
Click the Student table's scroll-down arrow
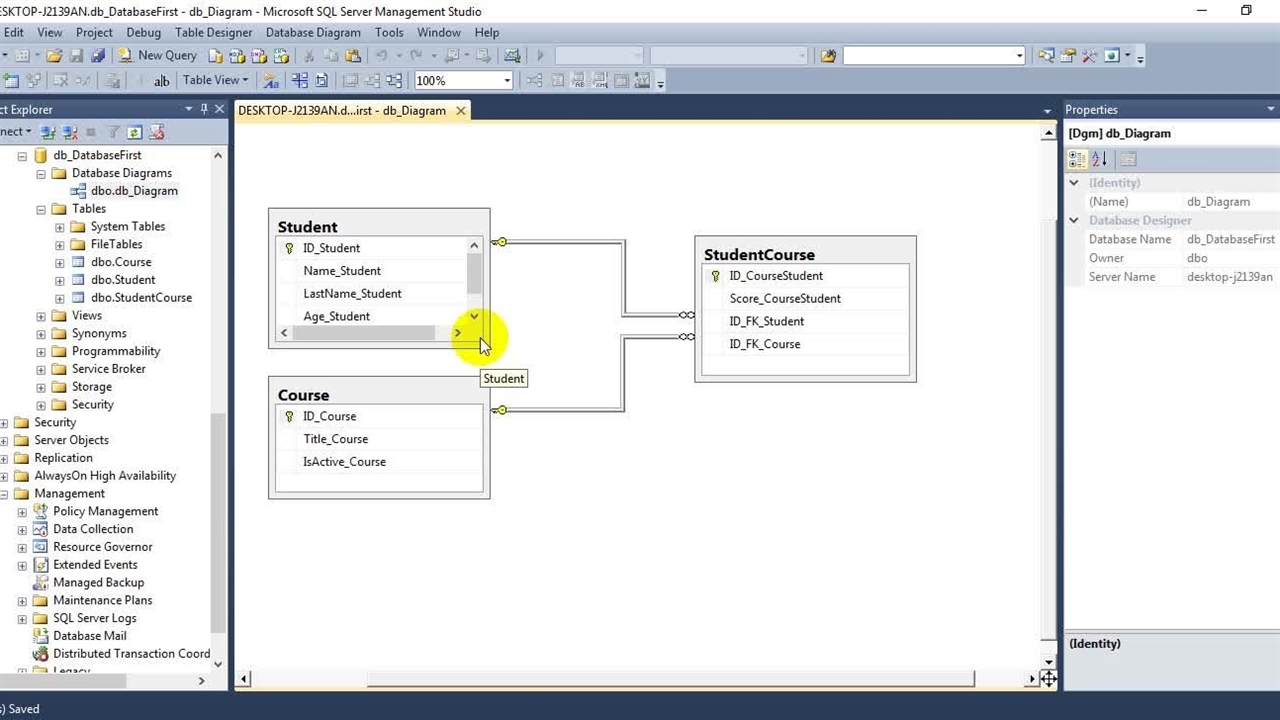pyautogui.click(x=474, y=316)
